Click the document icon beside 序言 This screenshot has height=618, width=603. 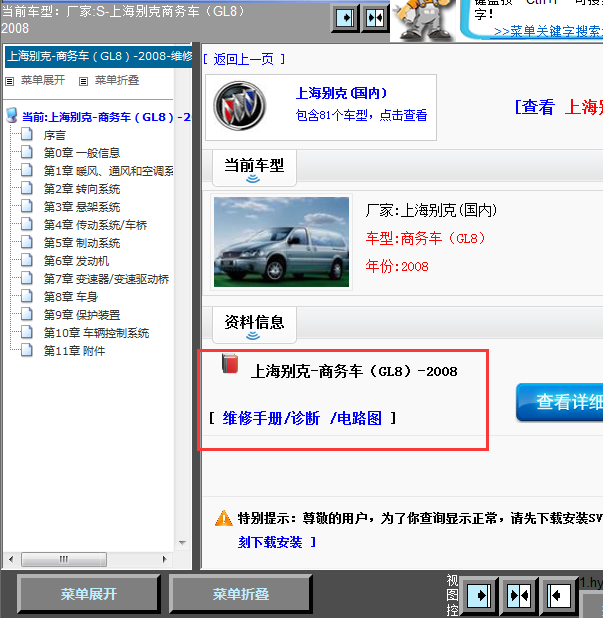pyautogui.click(x=27, y=134)
